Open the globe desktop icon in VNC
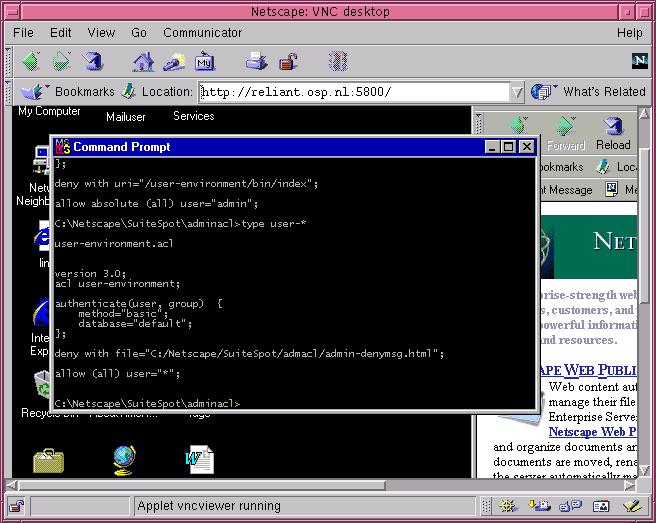 point(124,458)
